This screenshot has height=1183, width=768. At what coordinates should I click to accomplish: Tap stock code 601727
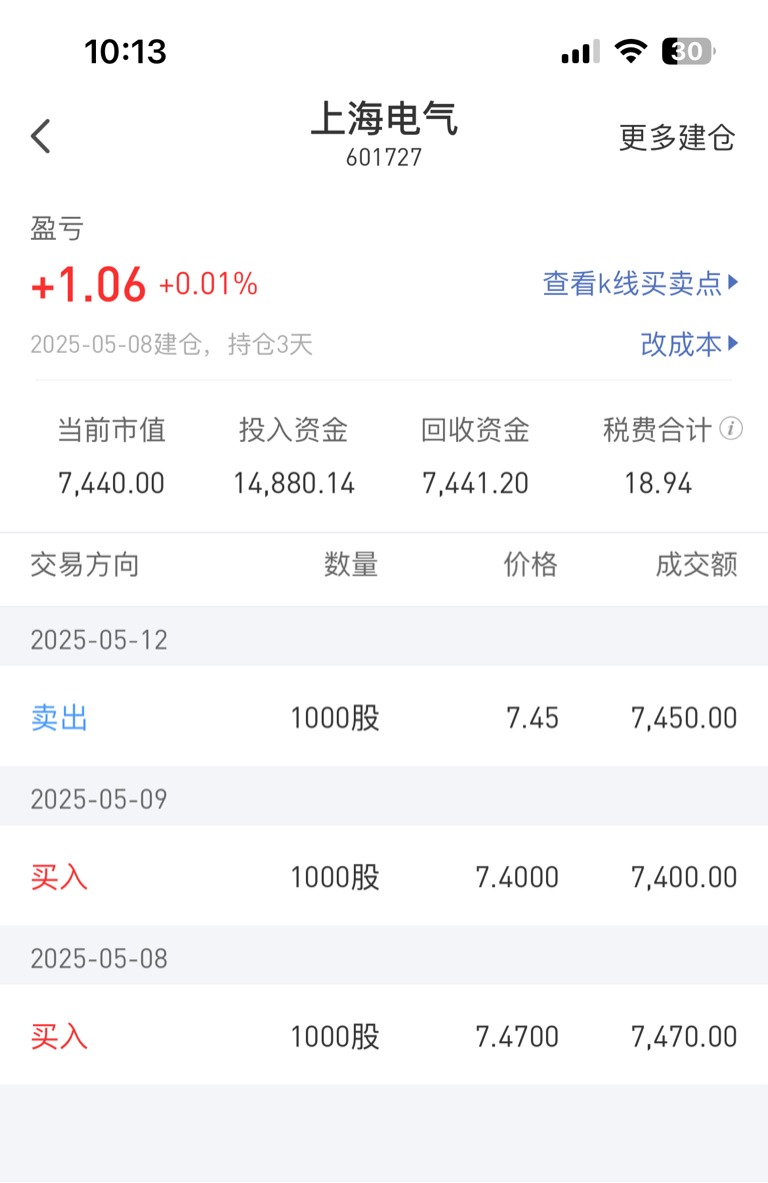click(x=384, y=158)
